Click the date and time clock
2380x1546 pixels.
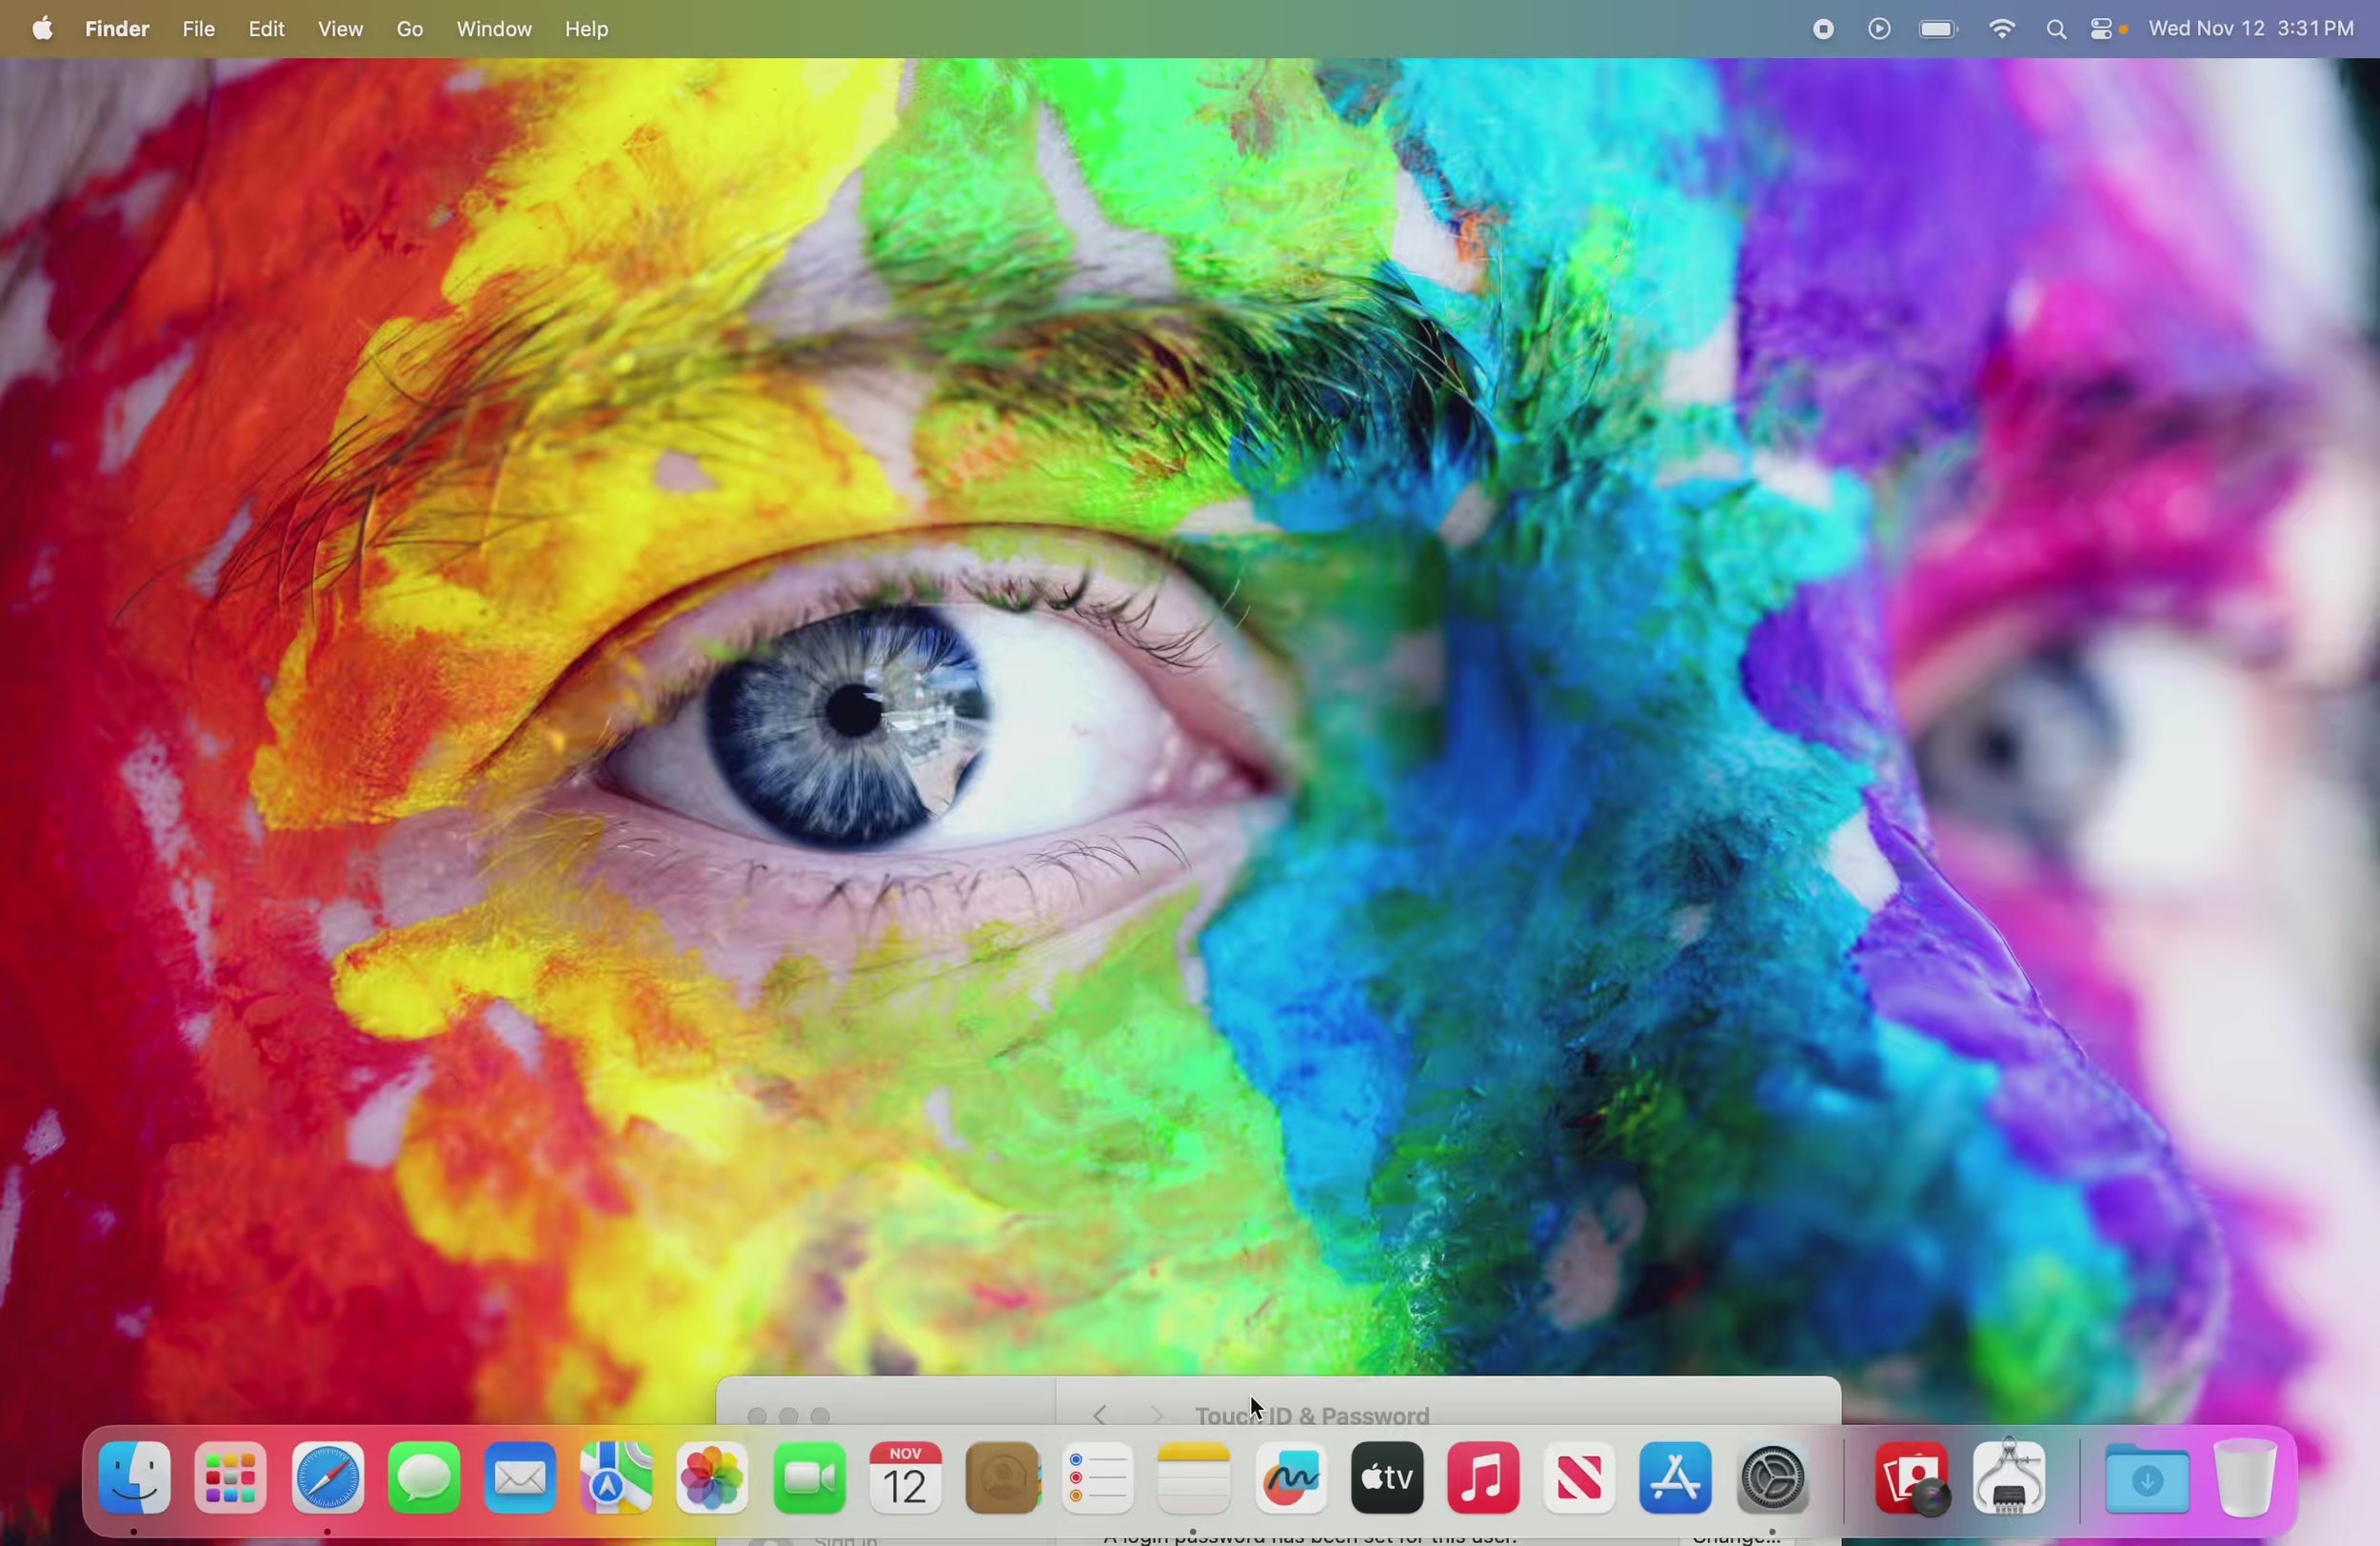click(2252, 30)
